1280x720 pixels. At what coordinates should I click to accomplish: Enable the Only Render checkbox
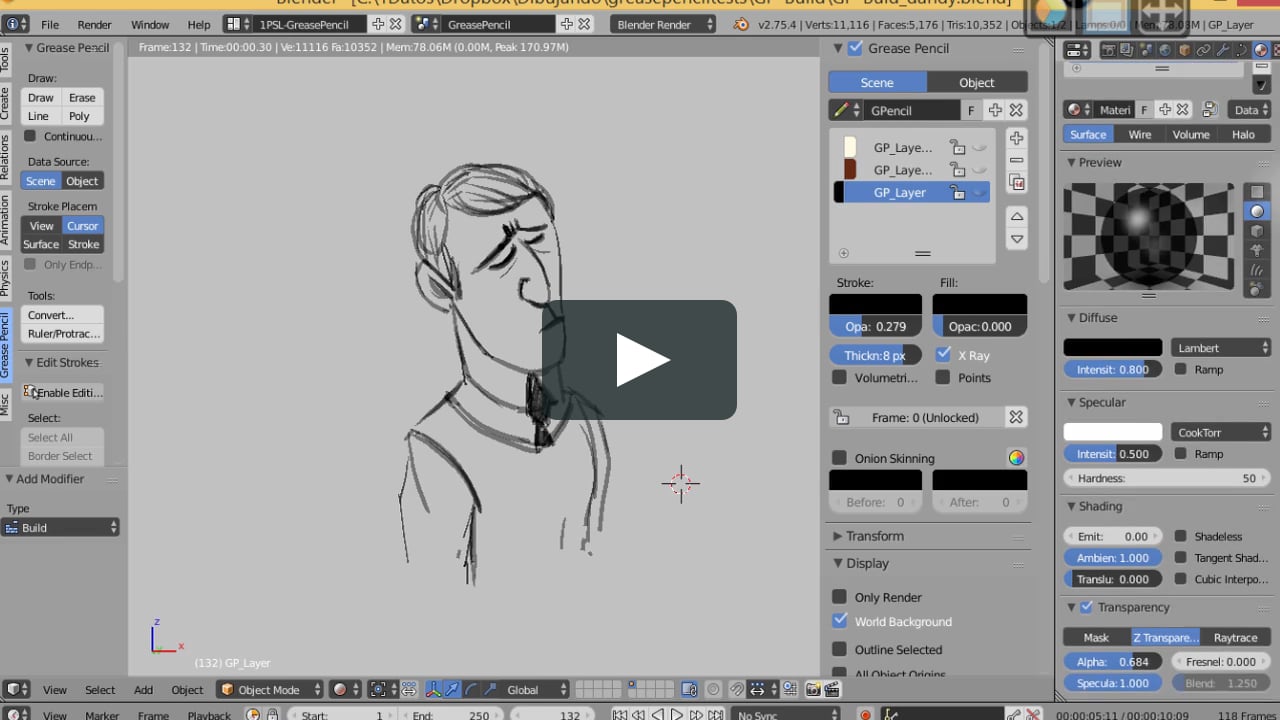pos(839,597)
